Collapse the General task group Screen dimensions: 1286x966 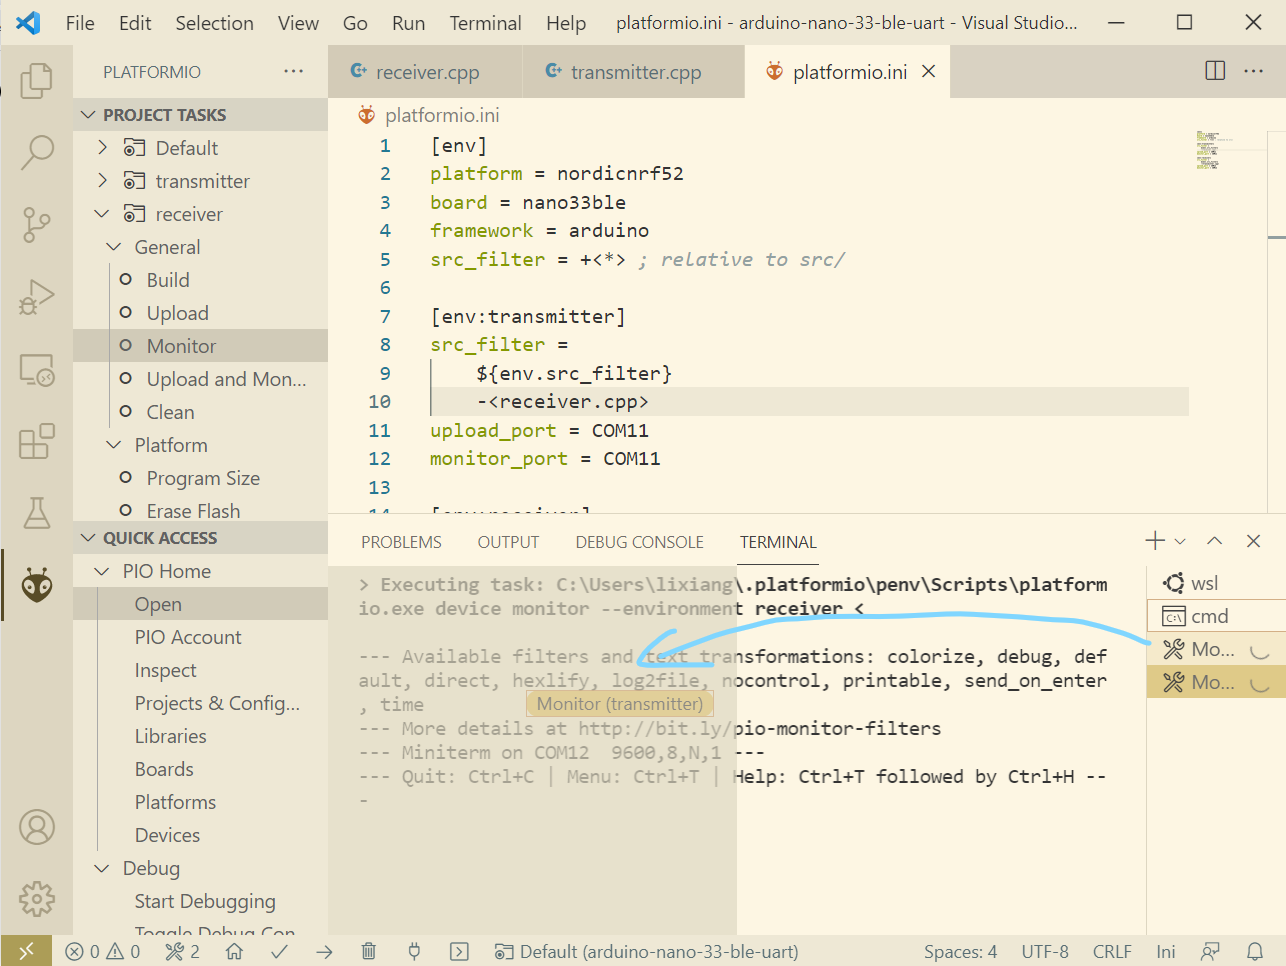(x=114, y=247)
